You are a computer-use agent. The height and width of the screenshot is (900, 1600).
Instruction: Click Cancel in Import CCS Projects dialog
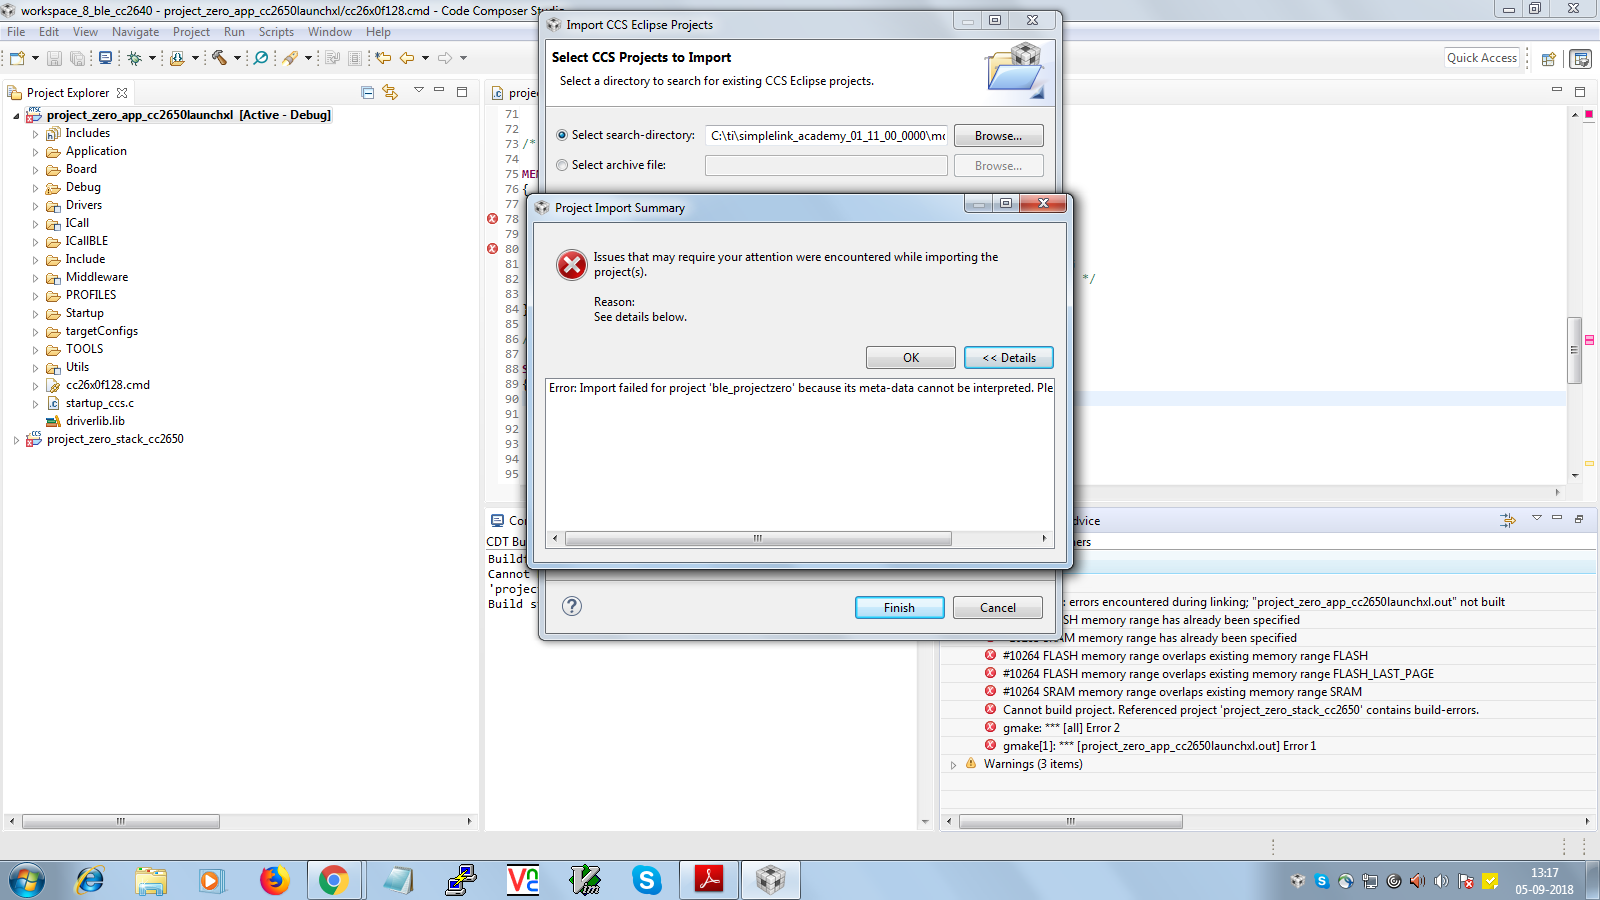coord(998,607)
